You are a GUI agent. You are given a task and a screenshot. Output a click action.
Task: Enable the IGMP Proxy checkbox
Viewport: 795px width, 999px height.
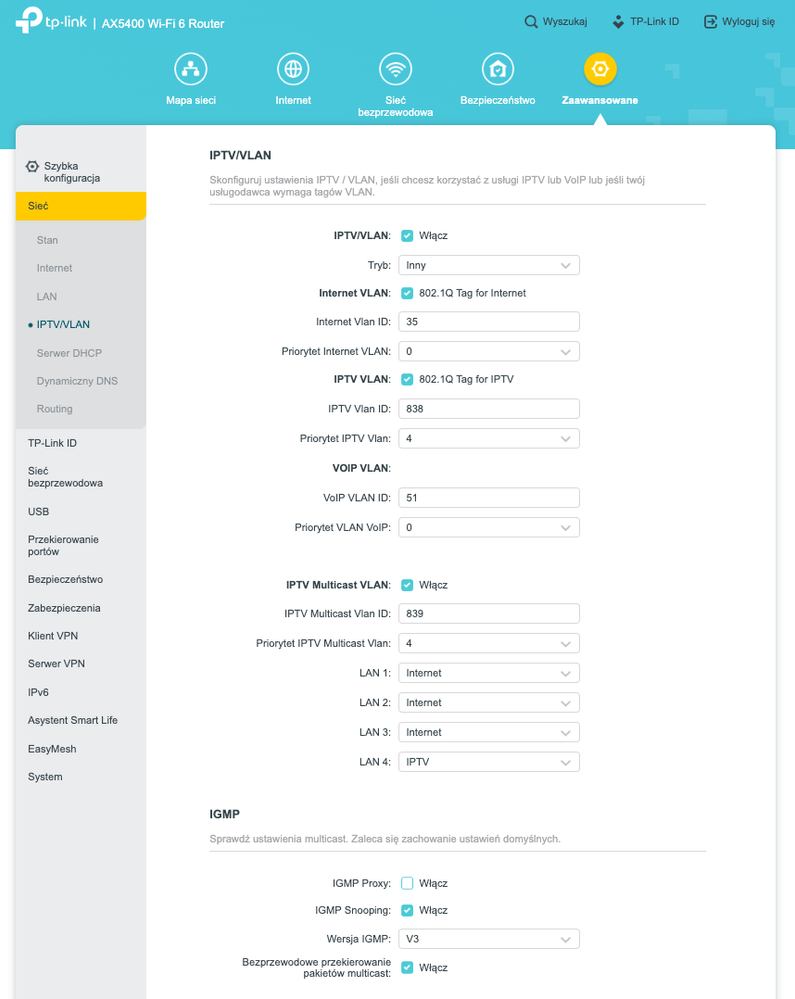[x=407, y=883]
